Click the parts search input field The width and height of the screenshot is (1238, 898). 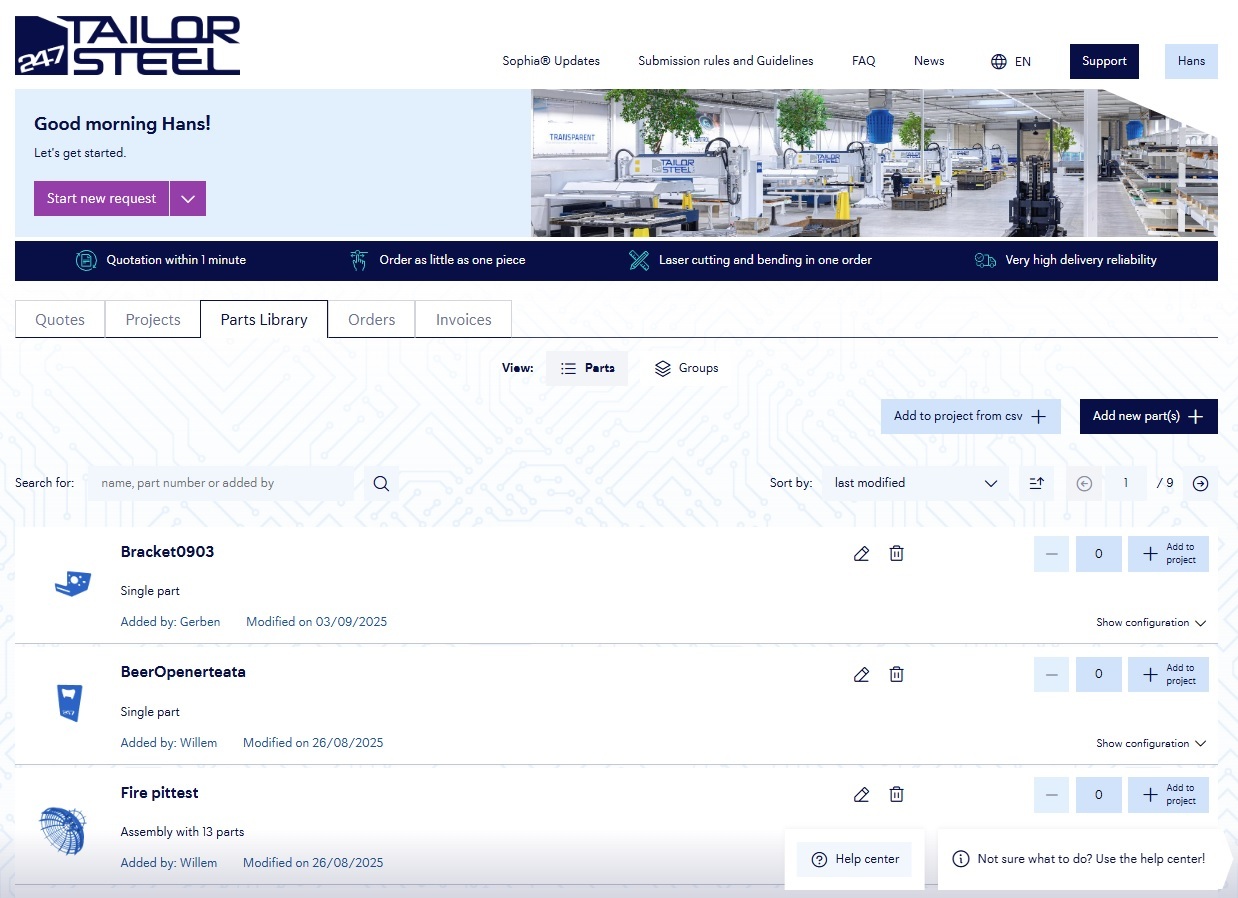coord(220,483)
